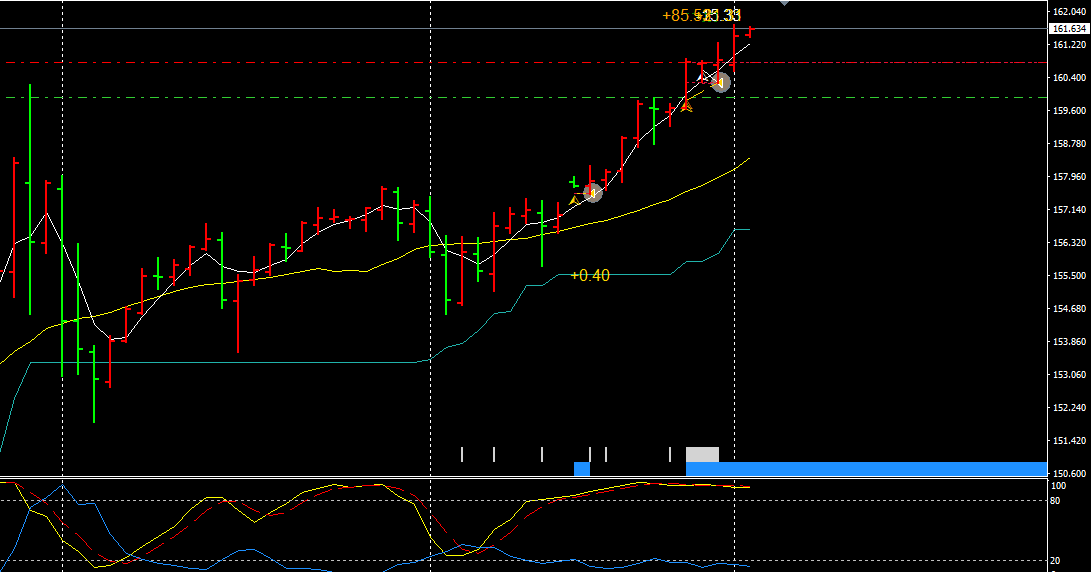The image size is (1091, 572).
Task: Click the oscillator level label 100
Action: tap(1058, 486)
